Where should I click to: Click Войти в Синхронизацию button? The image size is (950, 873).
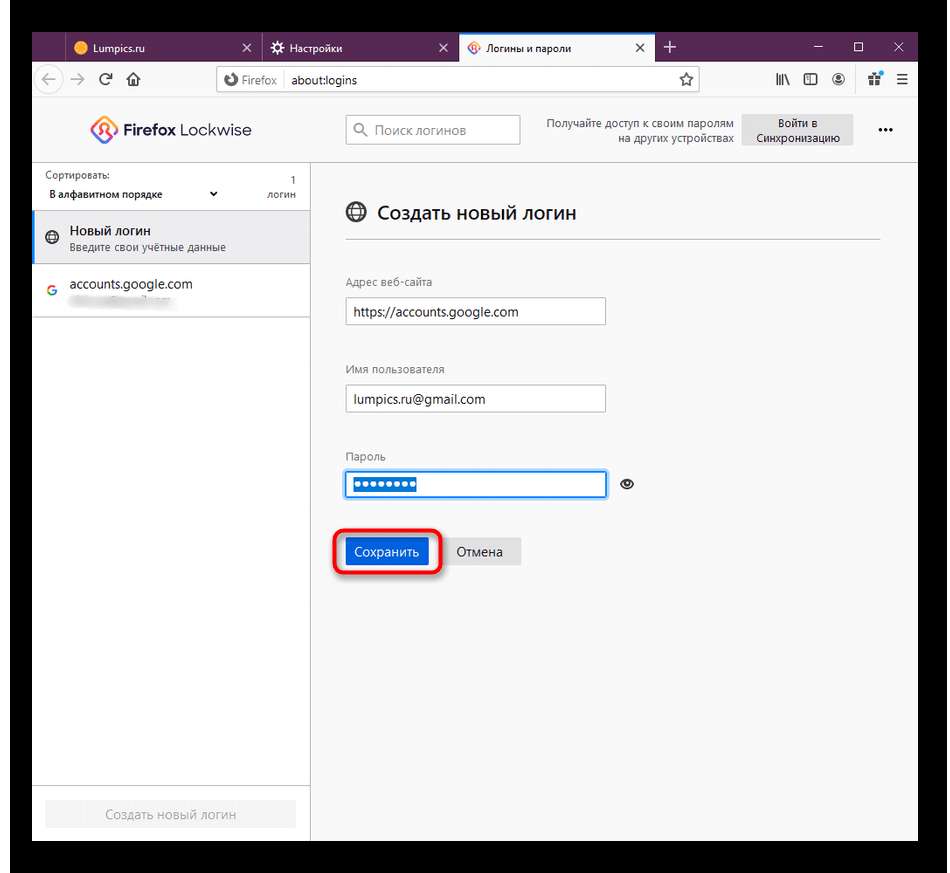(797, 130)
